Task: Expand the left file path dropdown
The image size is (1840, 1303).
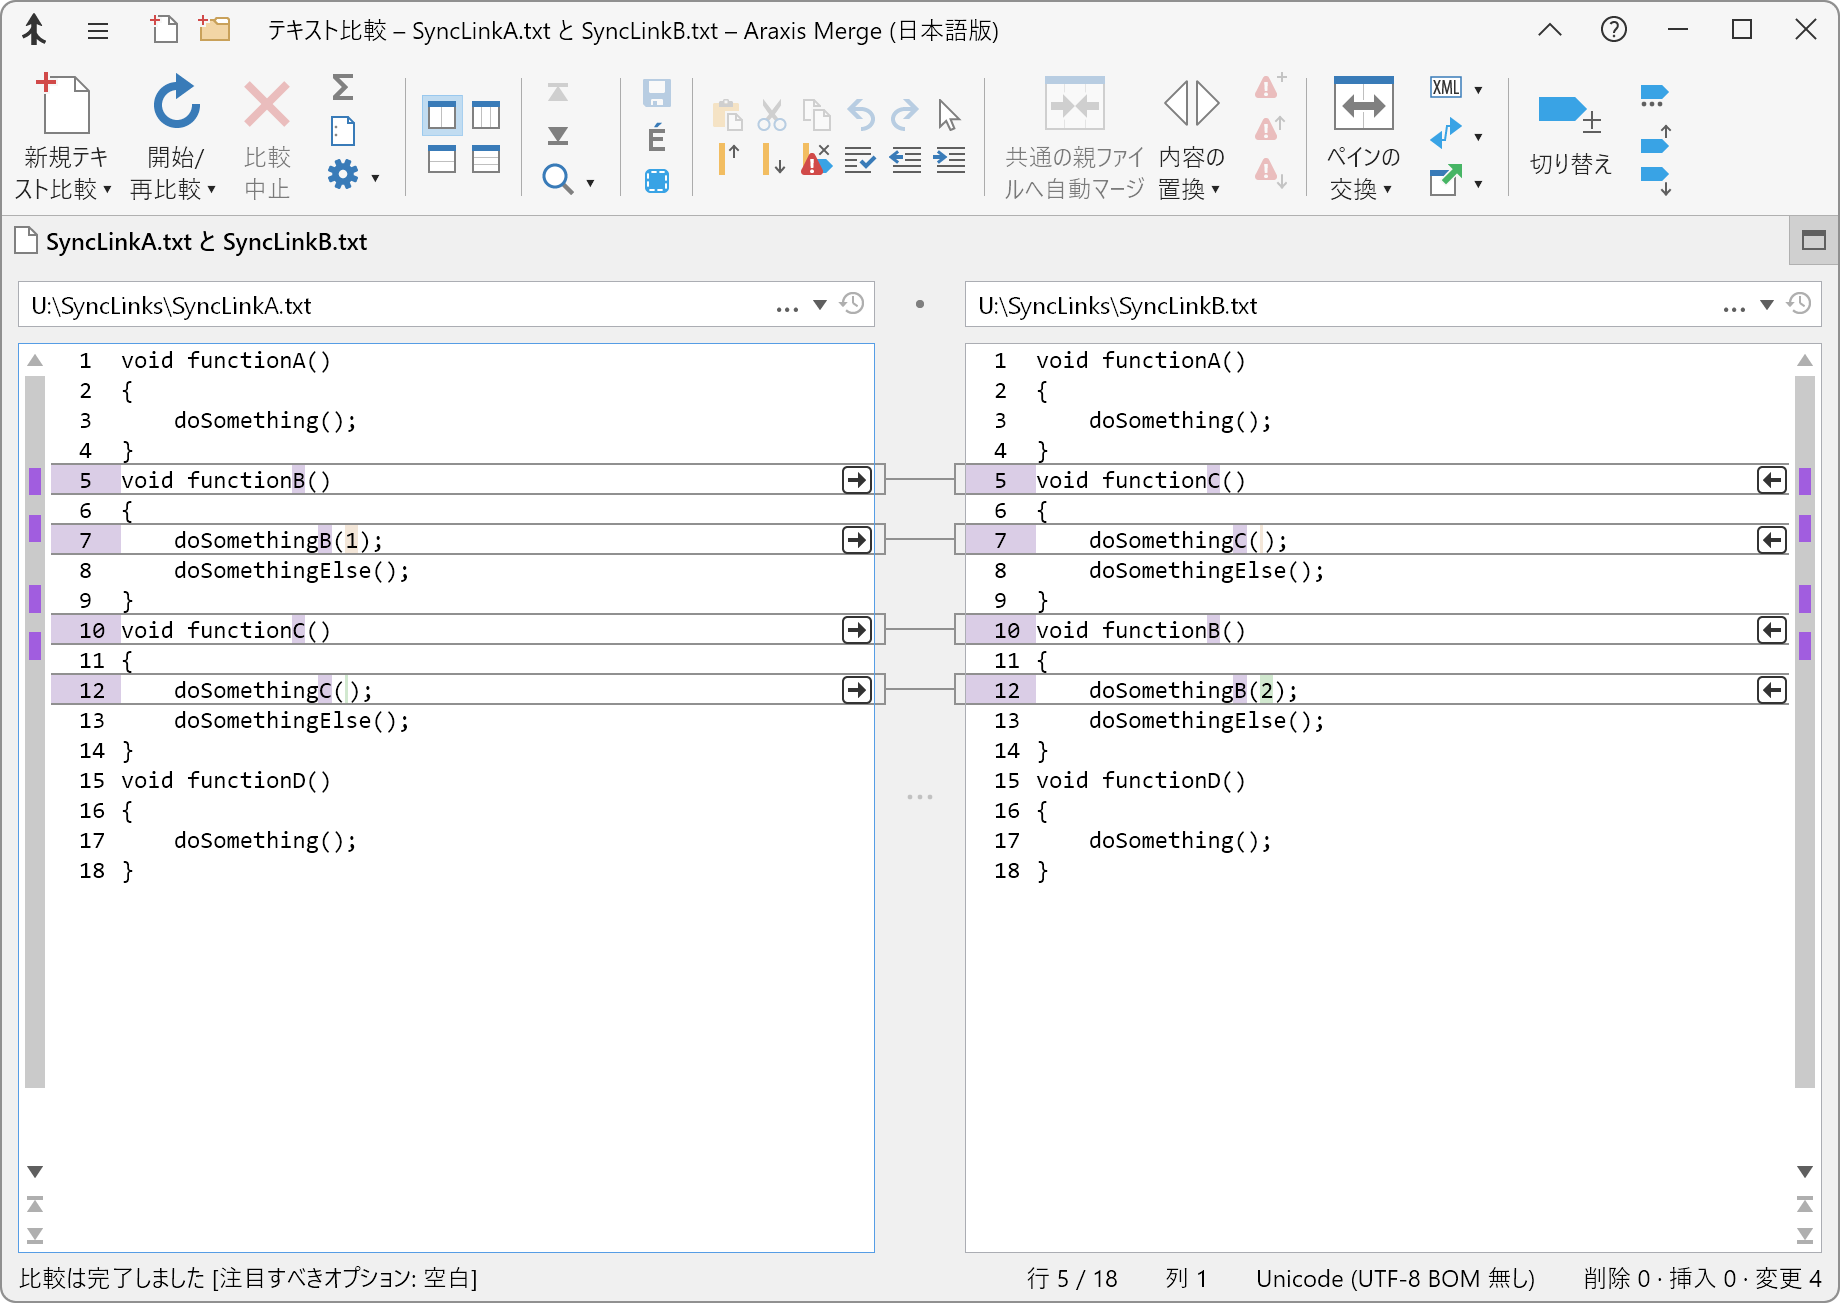Action: click(820, 305)
